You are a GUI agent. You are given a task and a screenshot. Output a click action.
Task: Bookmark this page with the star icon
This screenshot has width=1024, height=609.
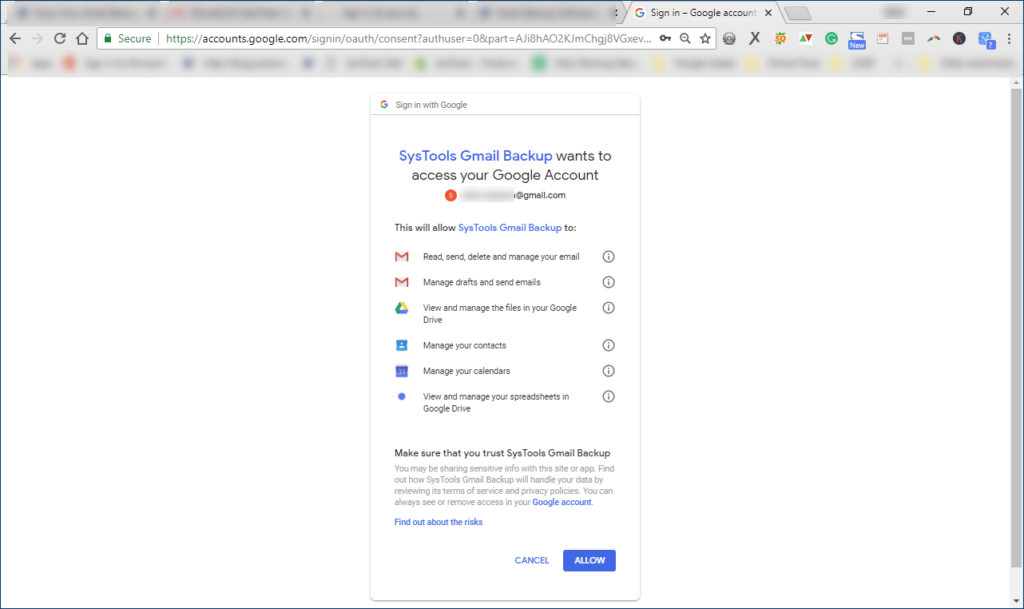click(x=705, y=38)
